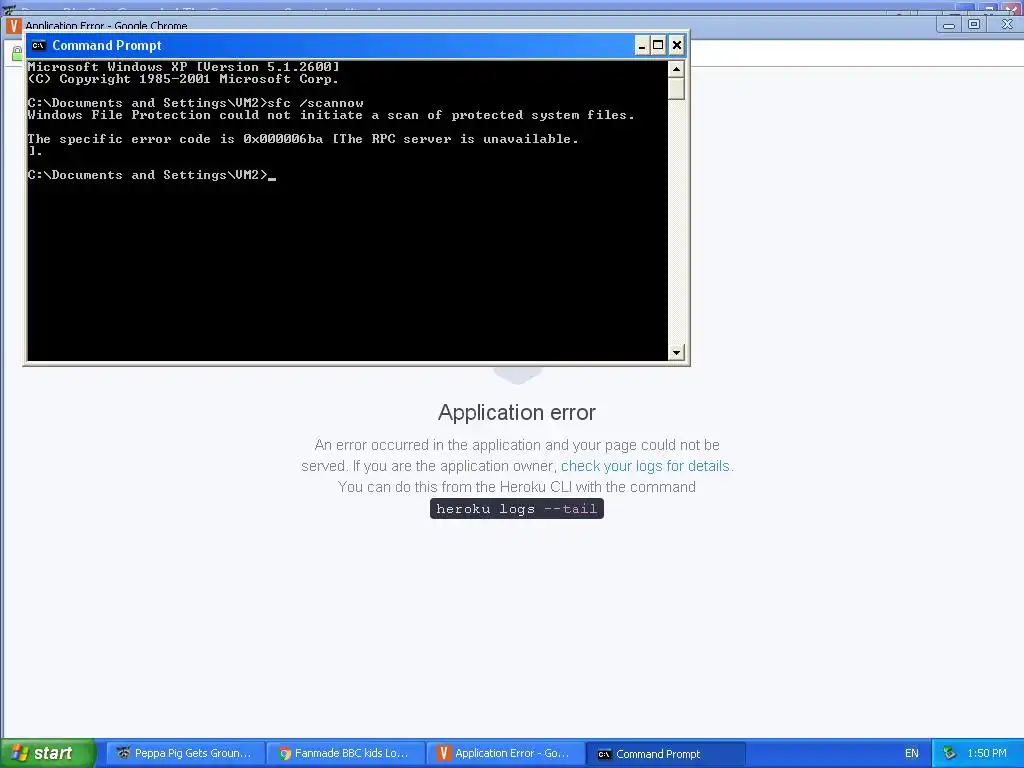Image resolution: width=1024 pixels, height=768 pixels.
Task: Click the 'Application error' heading
Action: point(517,412)
